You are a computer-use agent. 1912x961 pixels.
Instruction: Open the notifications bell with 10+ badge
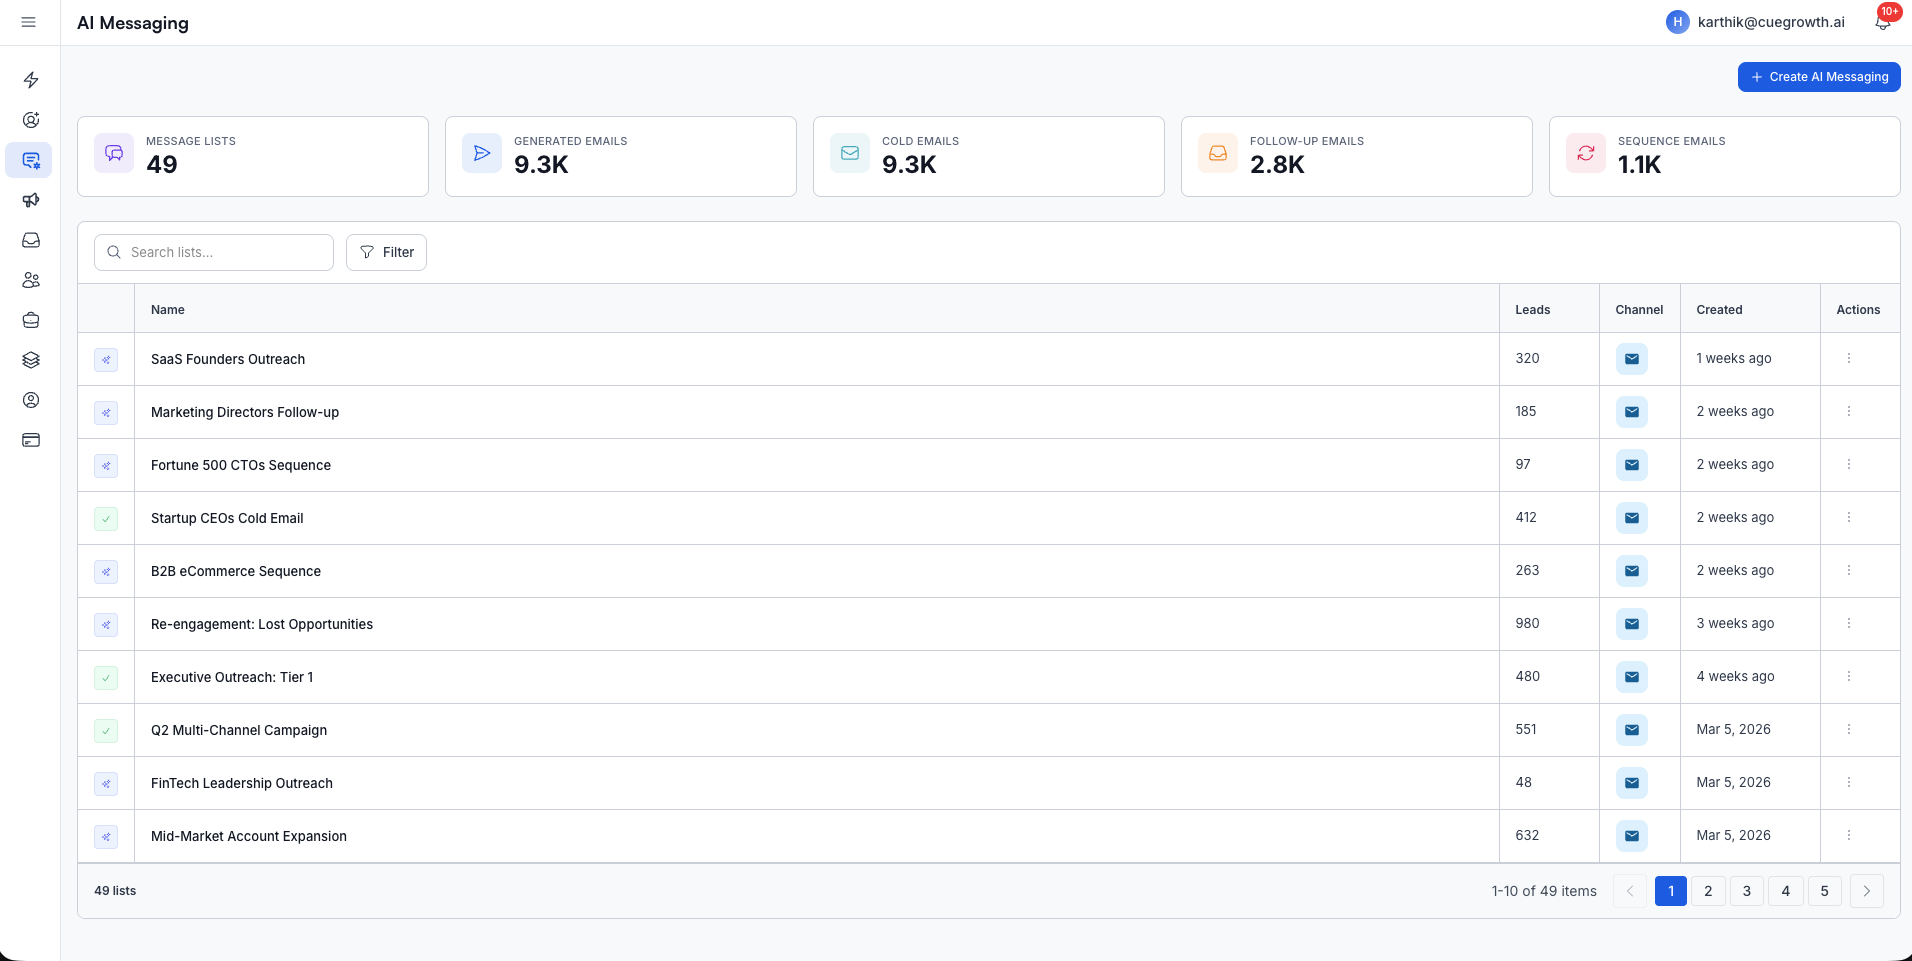(1882, 22)
